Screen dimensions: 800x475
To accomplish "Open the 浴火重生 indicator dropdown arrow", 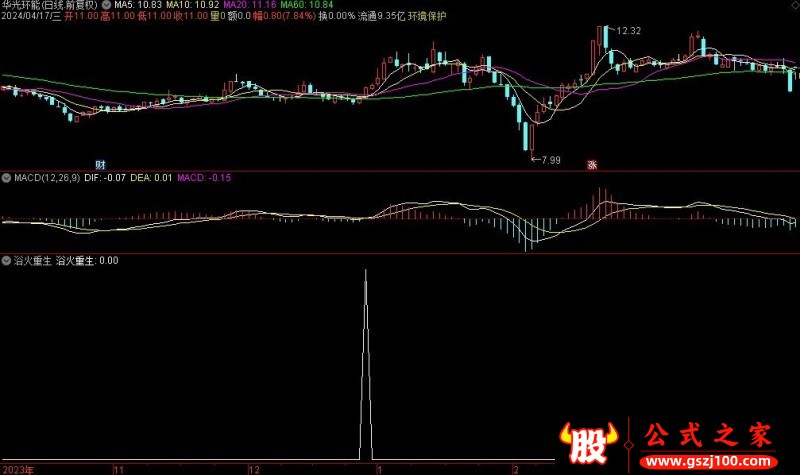I will point(7,260).
